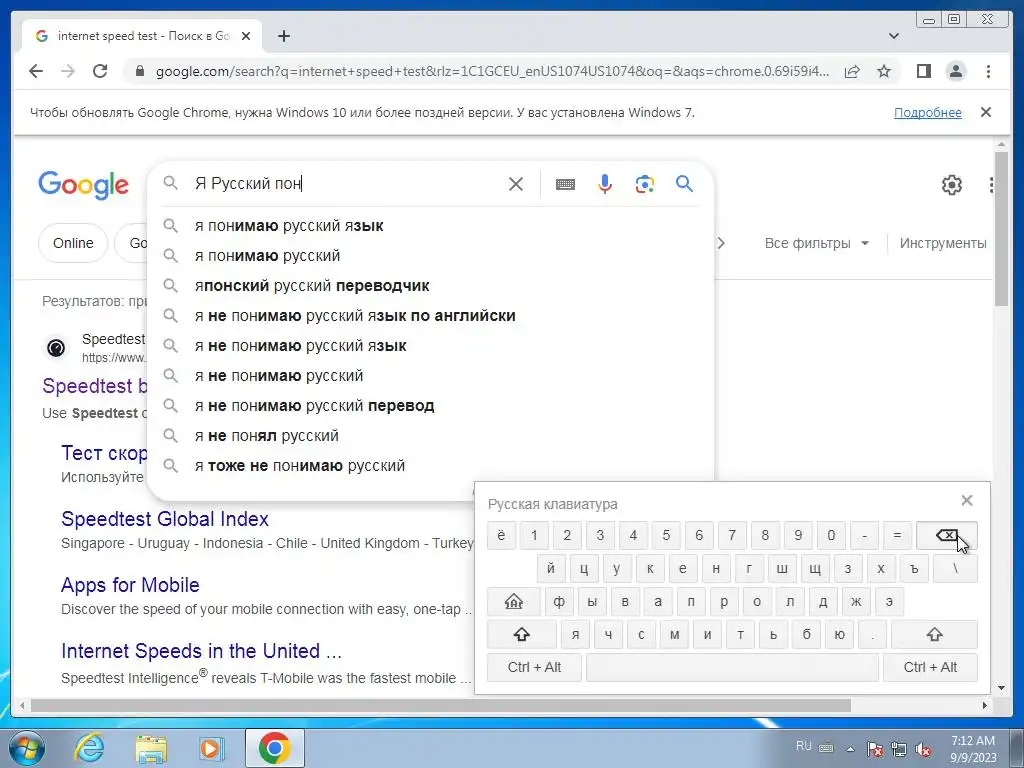Tap the м key on virtual keyboard
Screen dimensions: 1024x768
pos(675,634)
